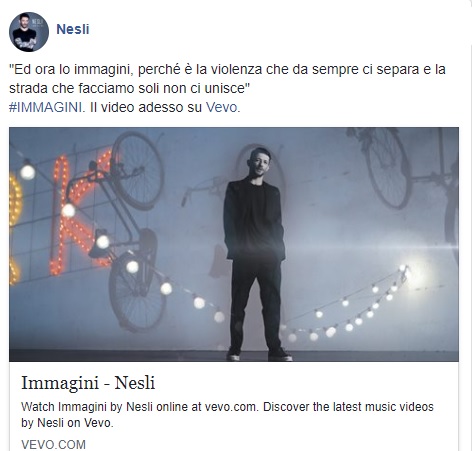This screenshot has height=451, width=474.
Task: Open the #IMMAGINI hashtag
Action: [47, 108]
